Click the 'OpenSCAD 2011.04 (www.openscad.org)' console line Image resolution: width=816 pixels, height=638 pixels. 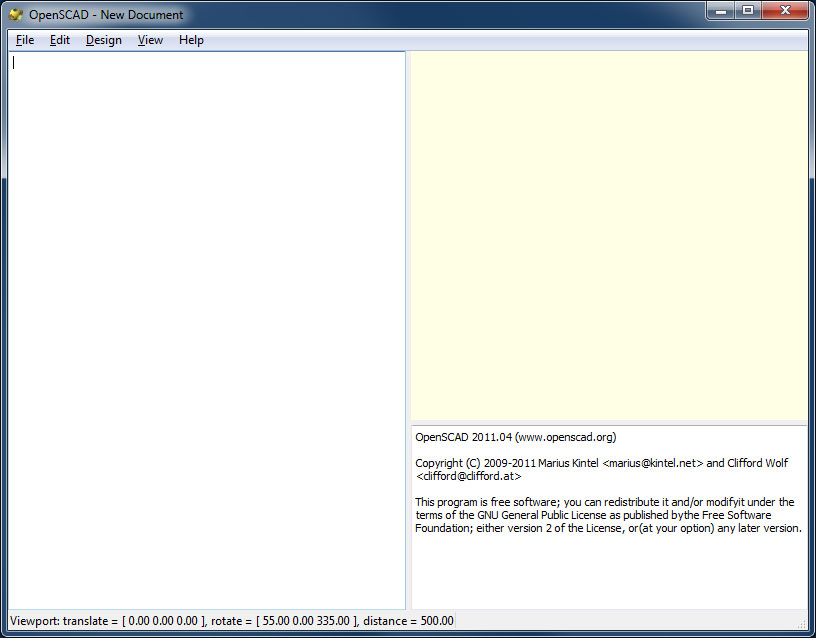click(515, 437)
